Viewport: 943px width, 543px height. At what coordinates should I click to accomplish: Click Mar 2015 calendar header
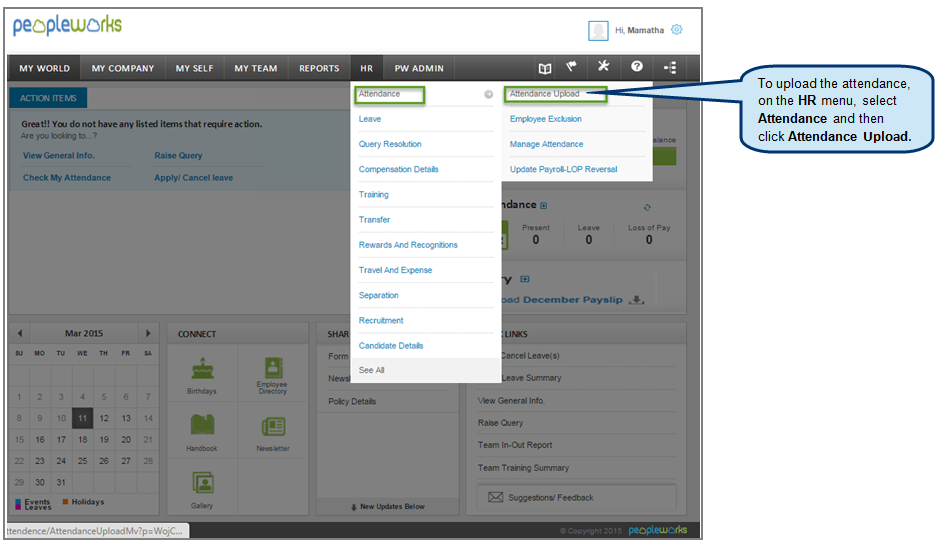coord(84,333)
